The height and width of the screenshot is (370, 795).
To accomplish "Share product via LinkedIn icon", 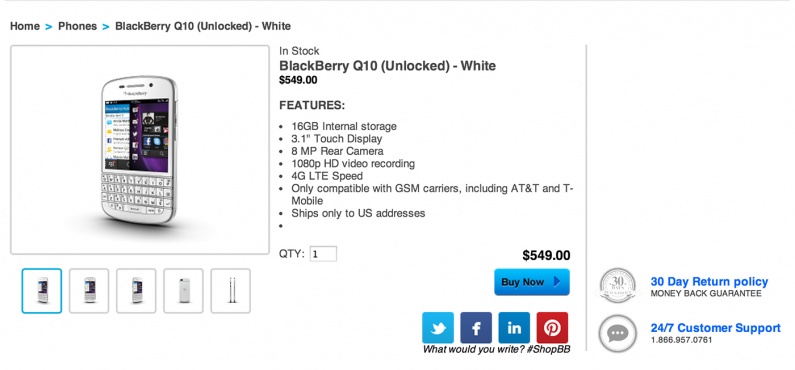I will [514, 328].
